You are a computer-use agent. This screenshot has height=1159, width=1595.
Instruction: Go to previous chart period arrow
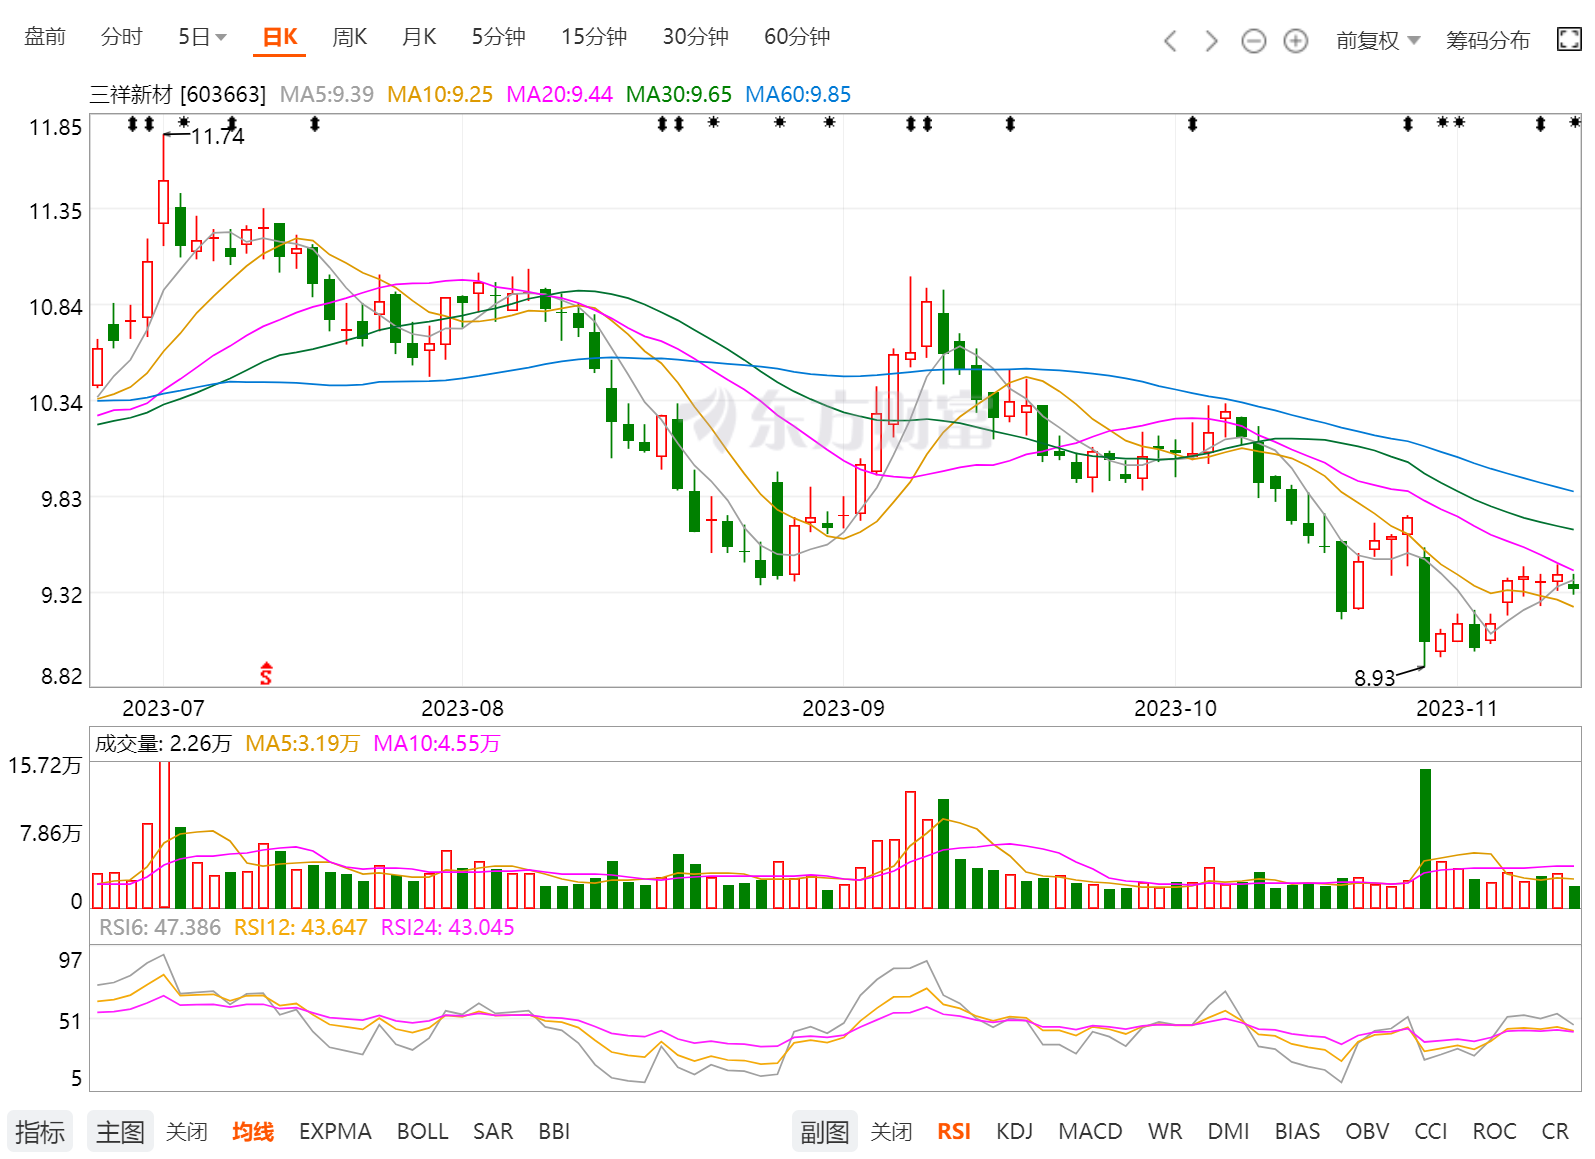click(x=1170, y=41)
